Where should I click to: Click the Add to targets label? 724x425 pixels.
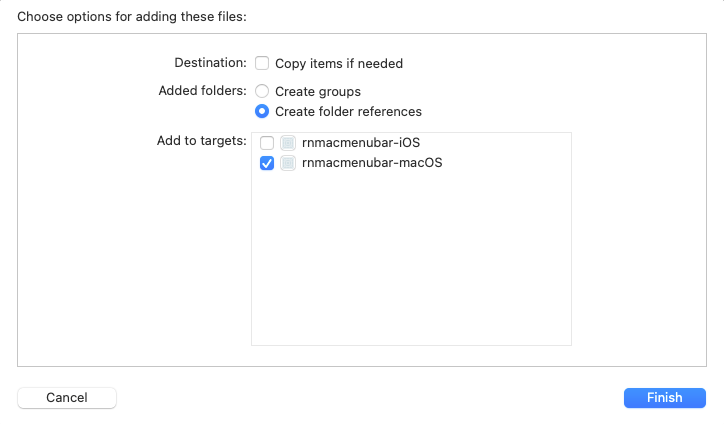pos(202,140)
